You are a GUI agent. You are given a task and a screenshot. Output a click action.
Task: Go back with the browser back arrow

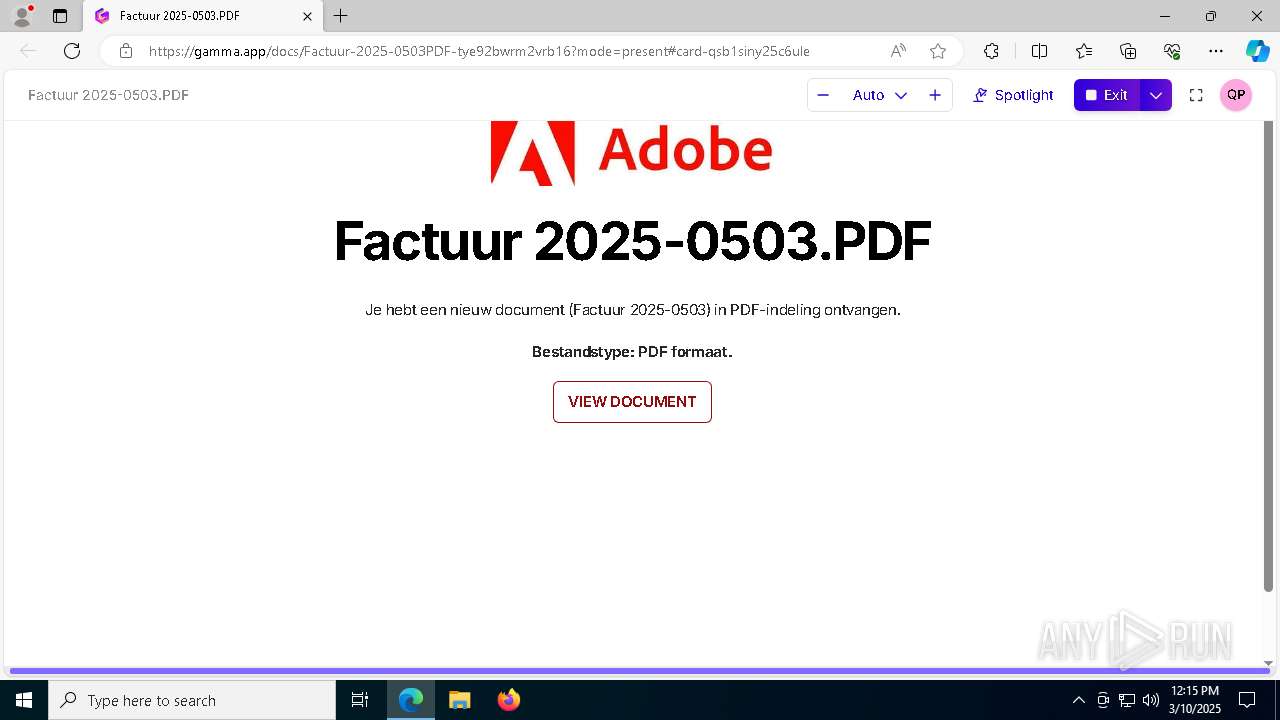(x=28, y=51)
